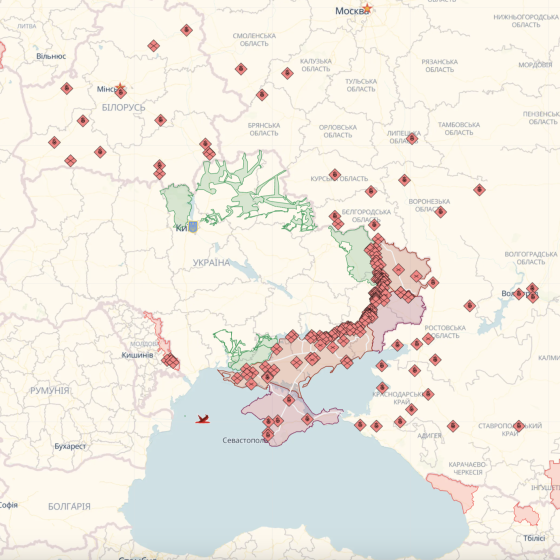560x560 pixels.
Task: Click the Севастополь city label
Action: tap(245, 440)
